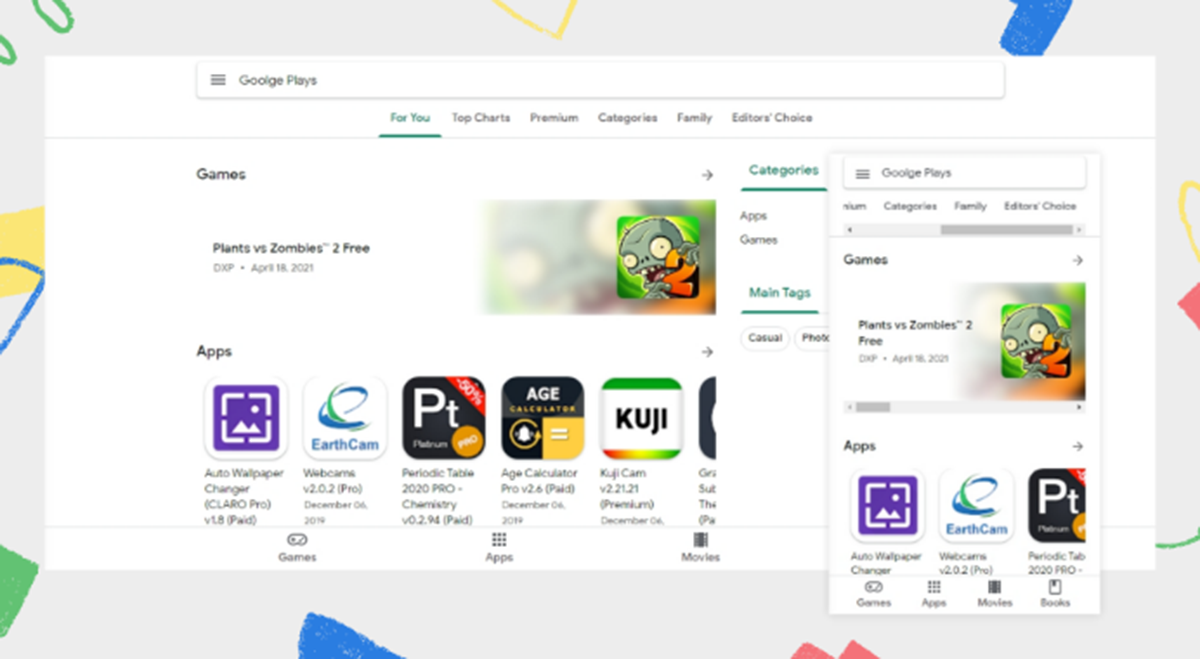Click left arrow of mobile tab scrollbar

850,230
